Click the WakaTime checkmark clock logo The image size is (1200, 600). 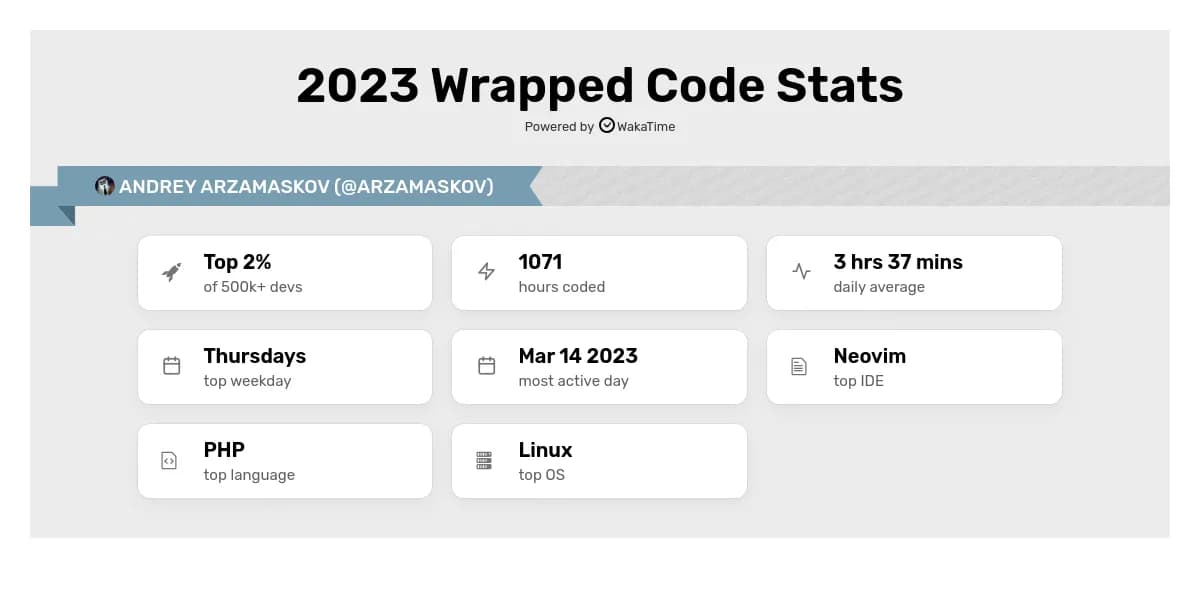607,126
